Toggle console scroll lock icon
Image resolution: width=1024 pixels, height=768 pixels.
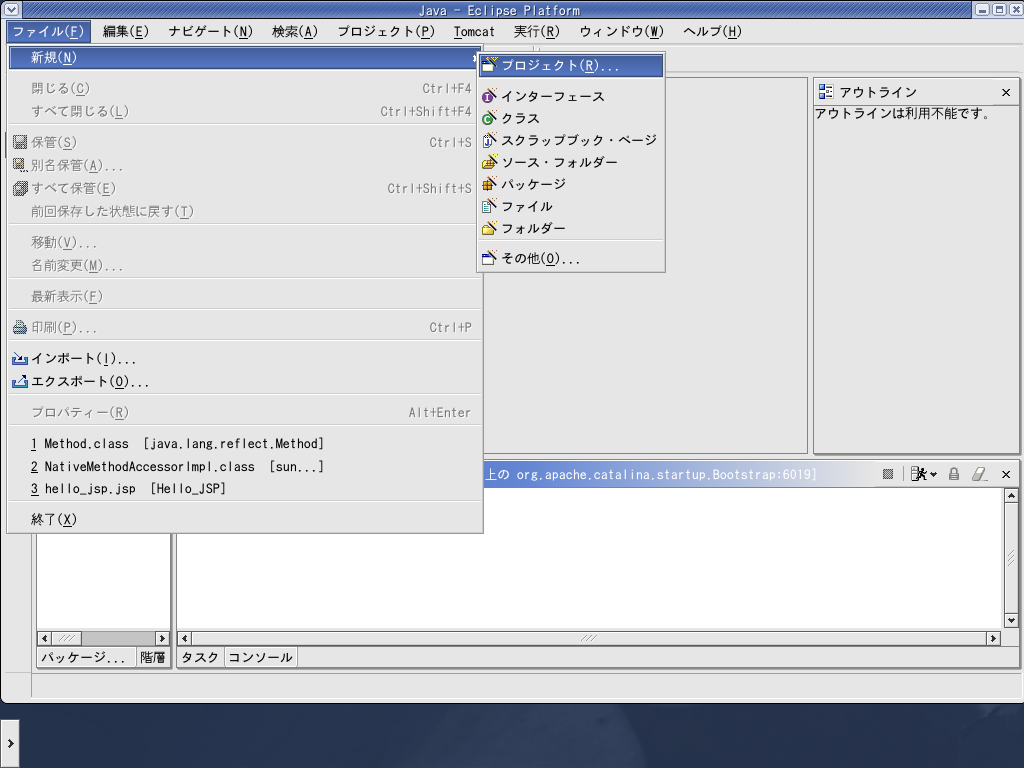pyautogui.click(x=954, y=474)
